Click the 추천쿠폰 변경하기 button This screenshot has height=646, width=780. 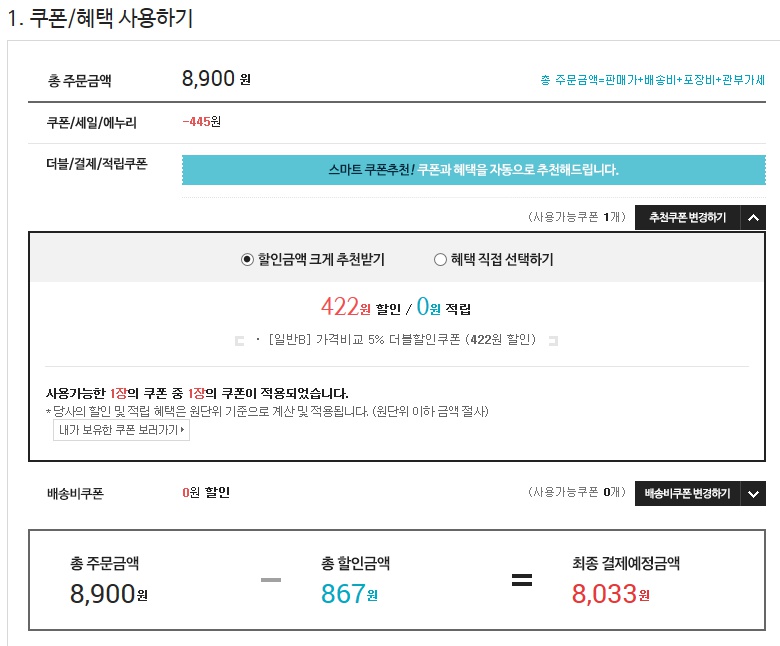click(687, 217)
